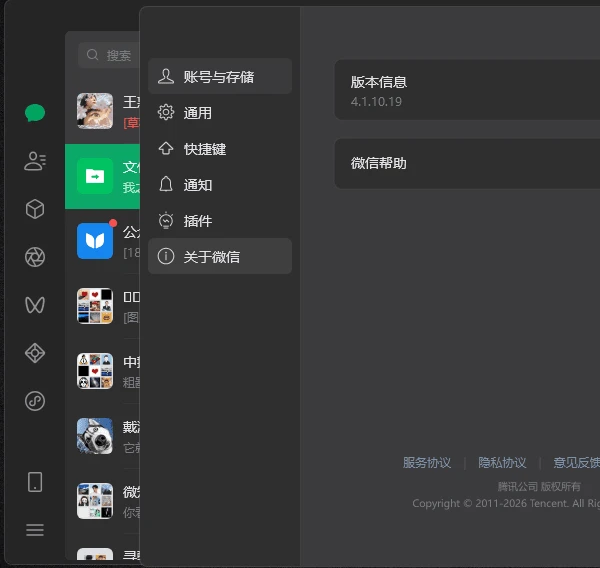Screen dimensions: 600x568
Task: Open the blue official accounts chat with red badge
Action: point(103,242)
